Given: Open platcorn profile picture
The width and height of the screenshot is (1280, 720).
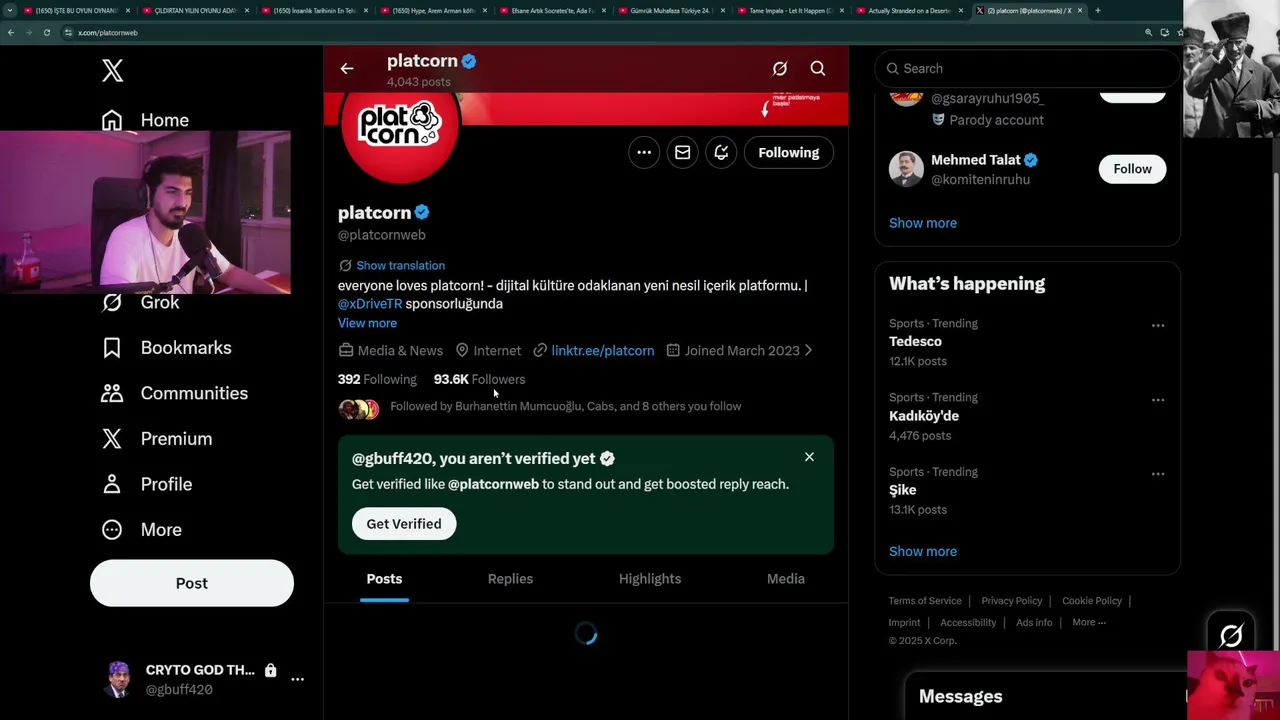Looking at the screenshot, I should 400,125.
